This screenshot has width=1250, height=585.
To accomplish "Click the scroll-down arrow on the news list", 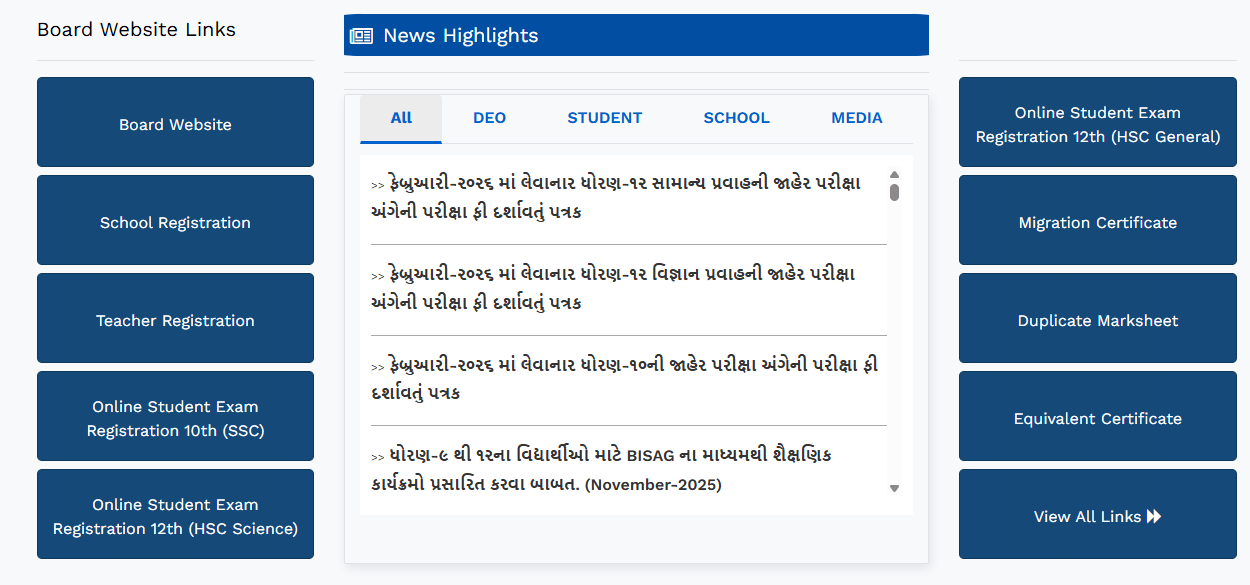I will tap(894, 489).
